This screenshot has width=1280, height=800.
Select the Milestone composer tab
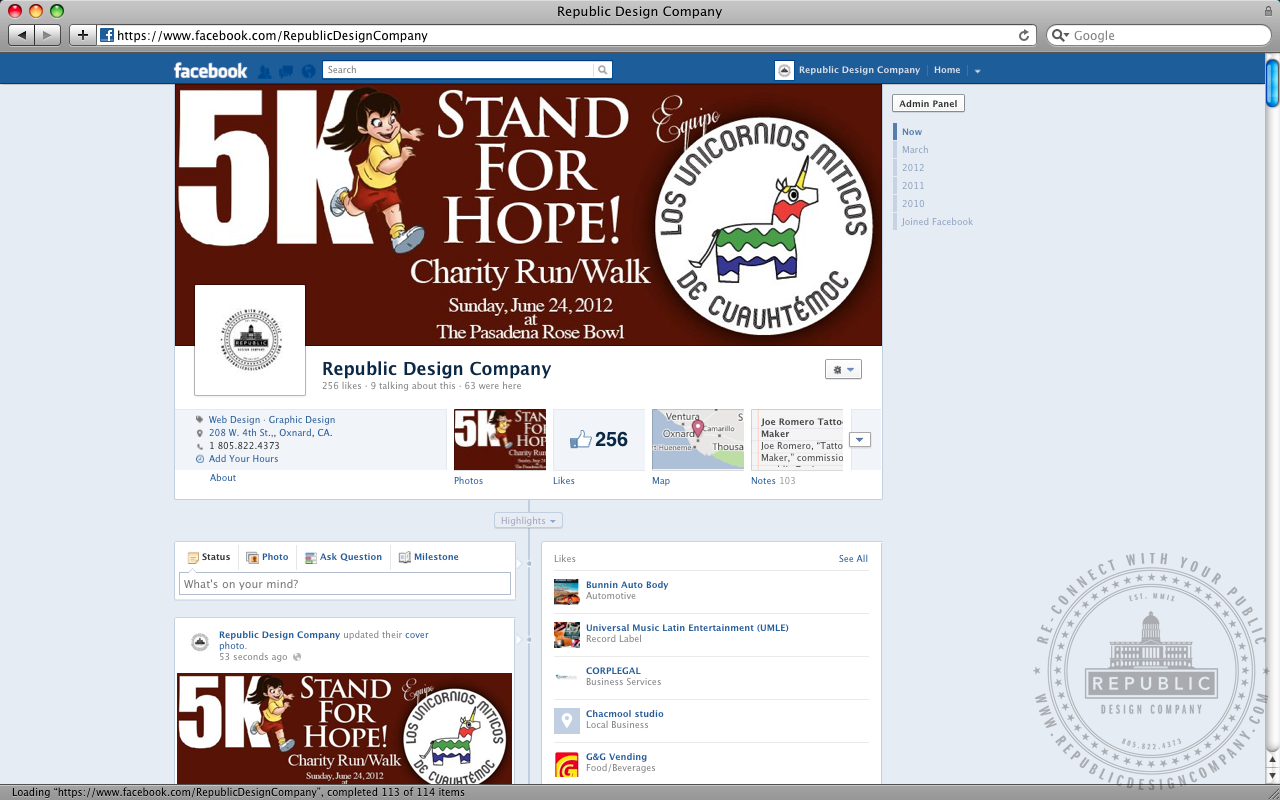tap(428, 557)
